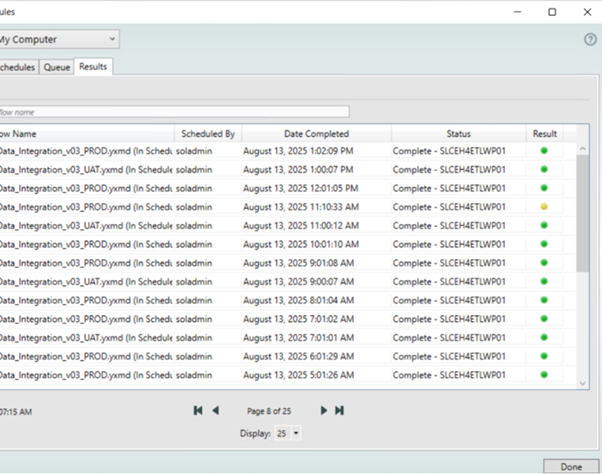602x474 pixels.
Task: Select the row completed 6:01:29 AM
Action: 288,357
